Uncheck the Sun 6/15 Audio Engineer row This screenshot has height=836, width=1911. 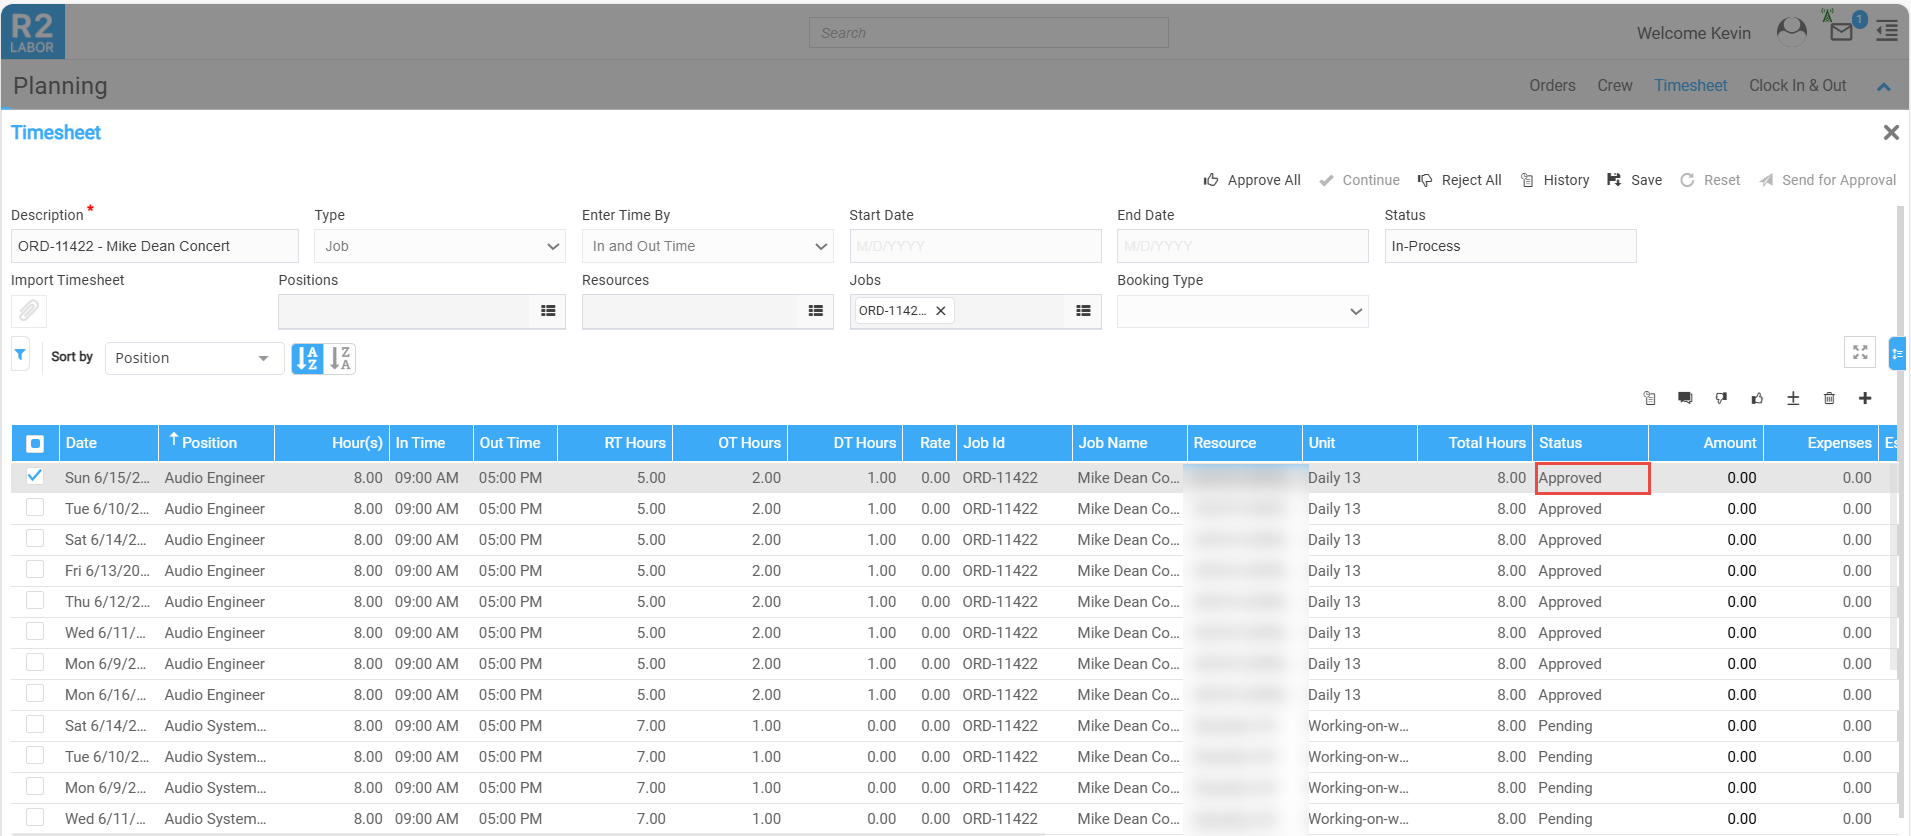coord(35,476)
